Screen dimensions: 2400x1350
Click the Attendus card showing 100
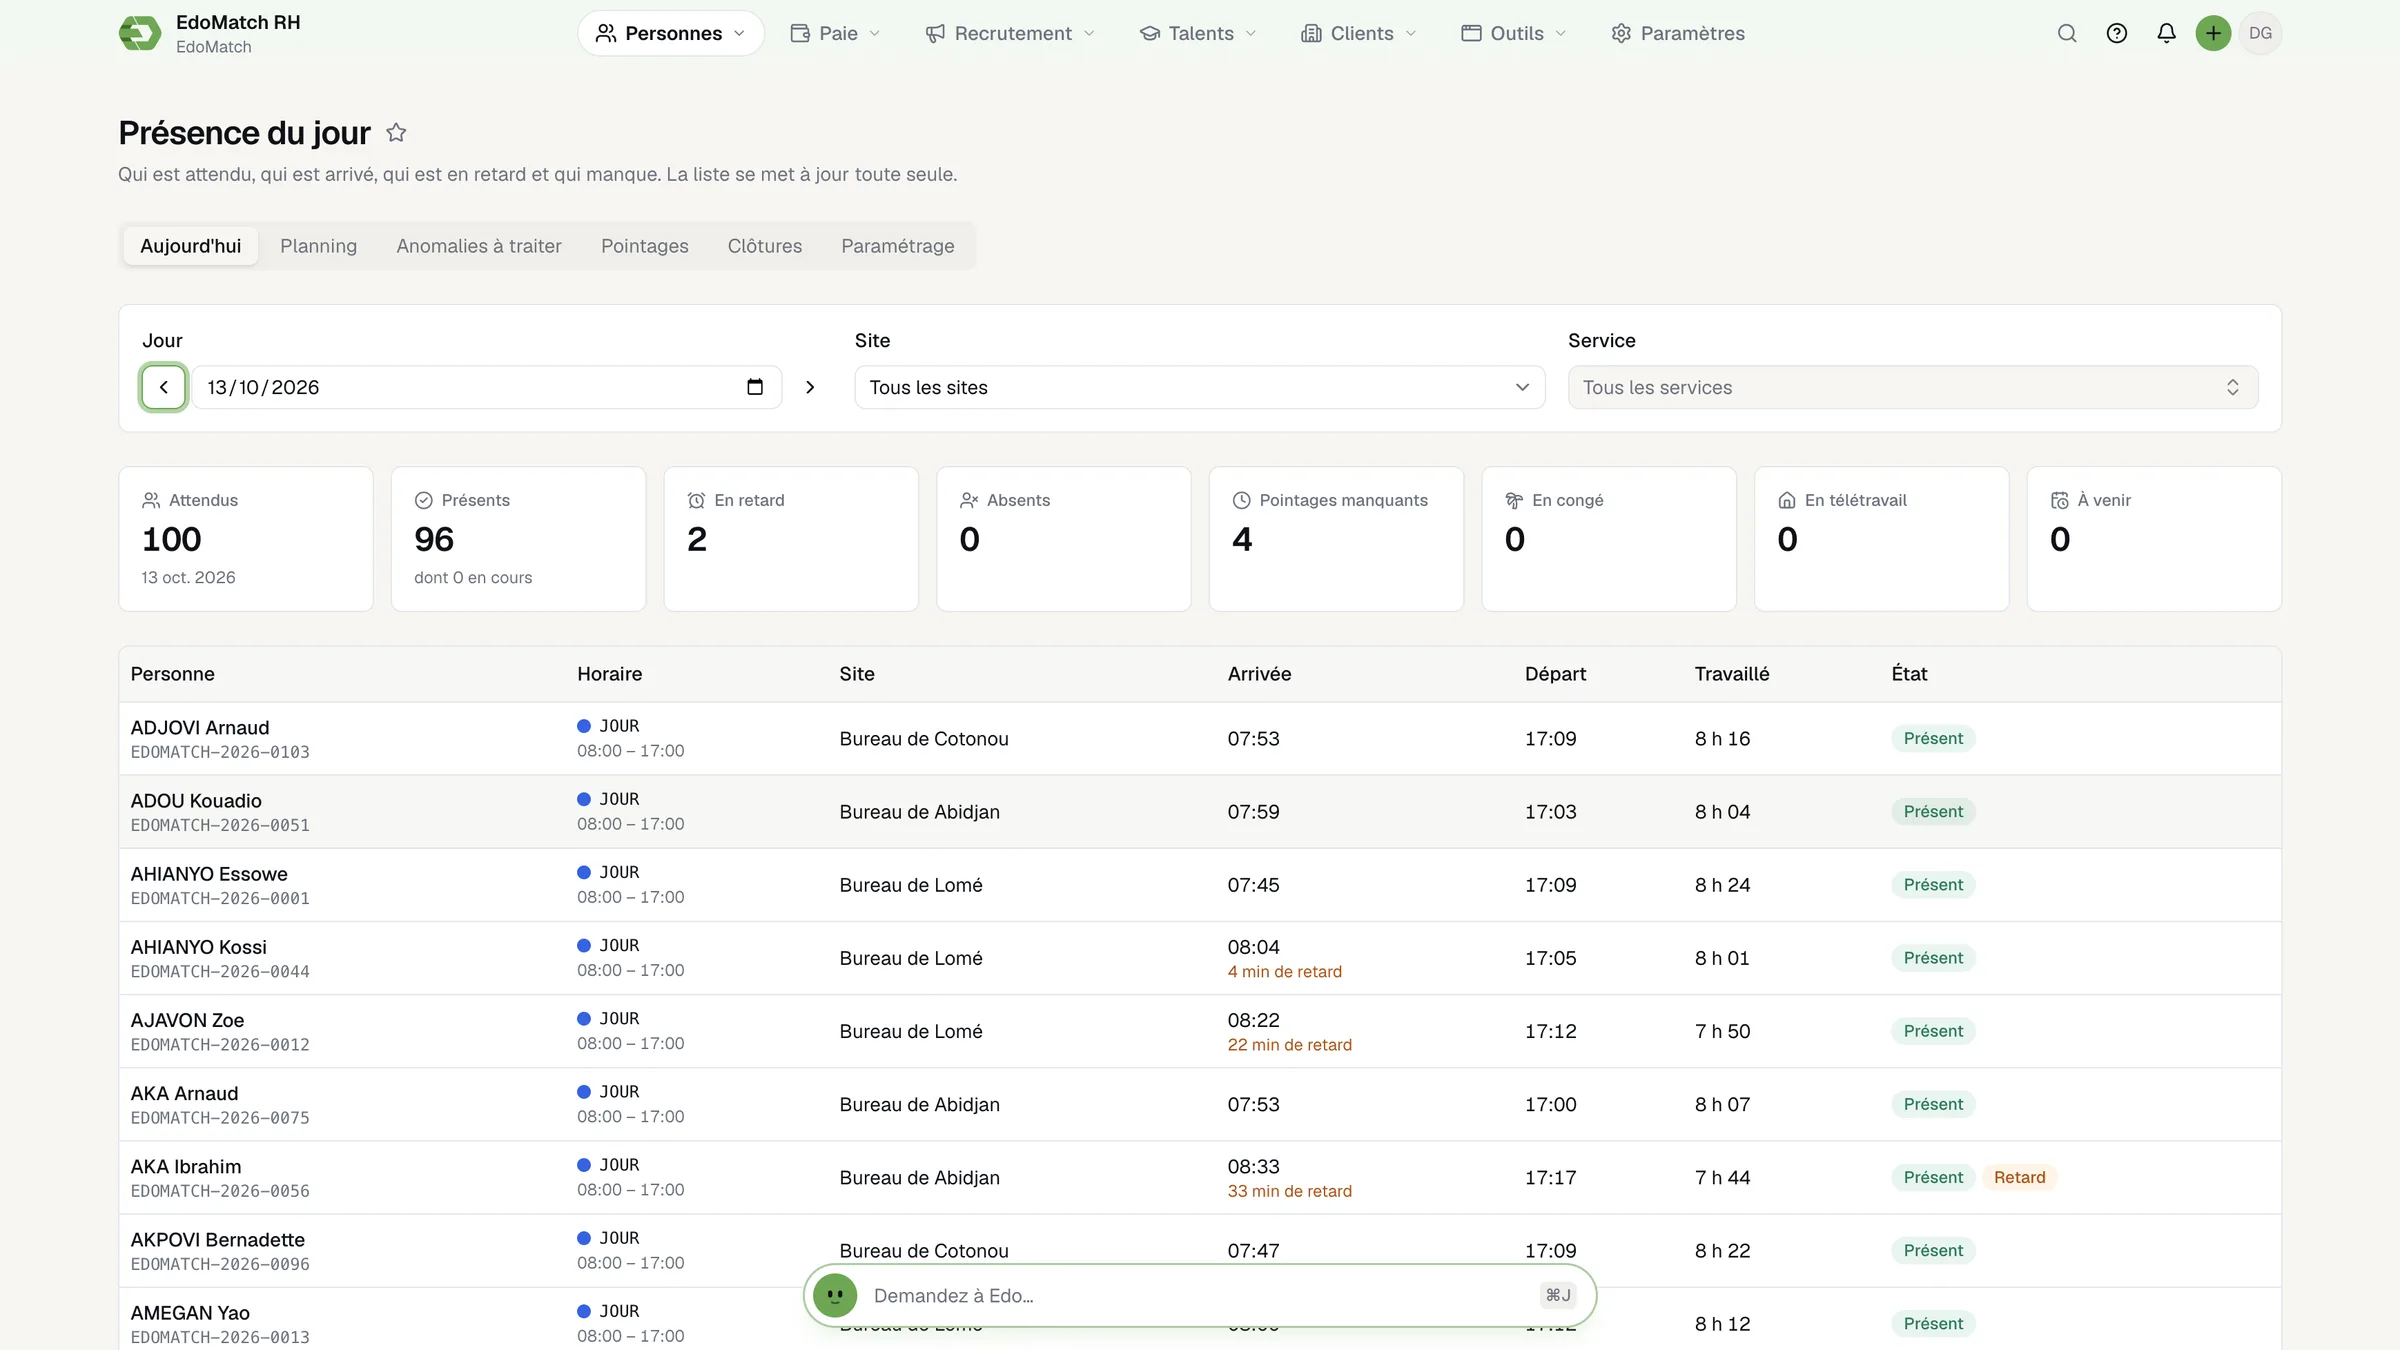[246, 539]
